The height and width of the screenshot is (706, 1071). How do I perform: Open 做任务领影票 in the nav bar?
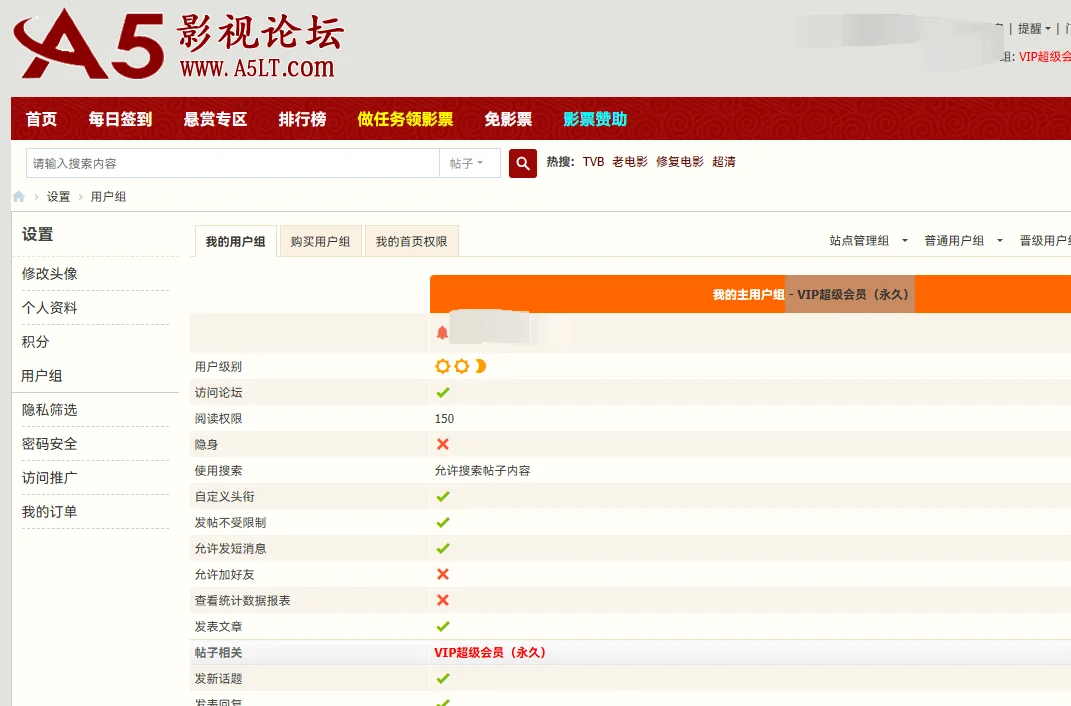click(405, 119)
